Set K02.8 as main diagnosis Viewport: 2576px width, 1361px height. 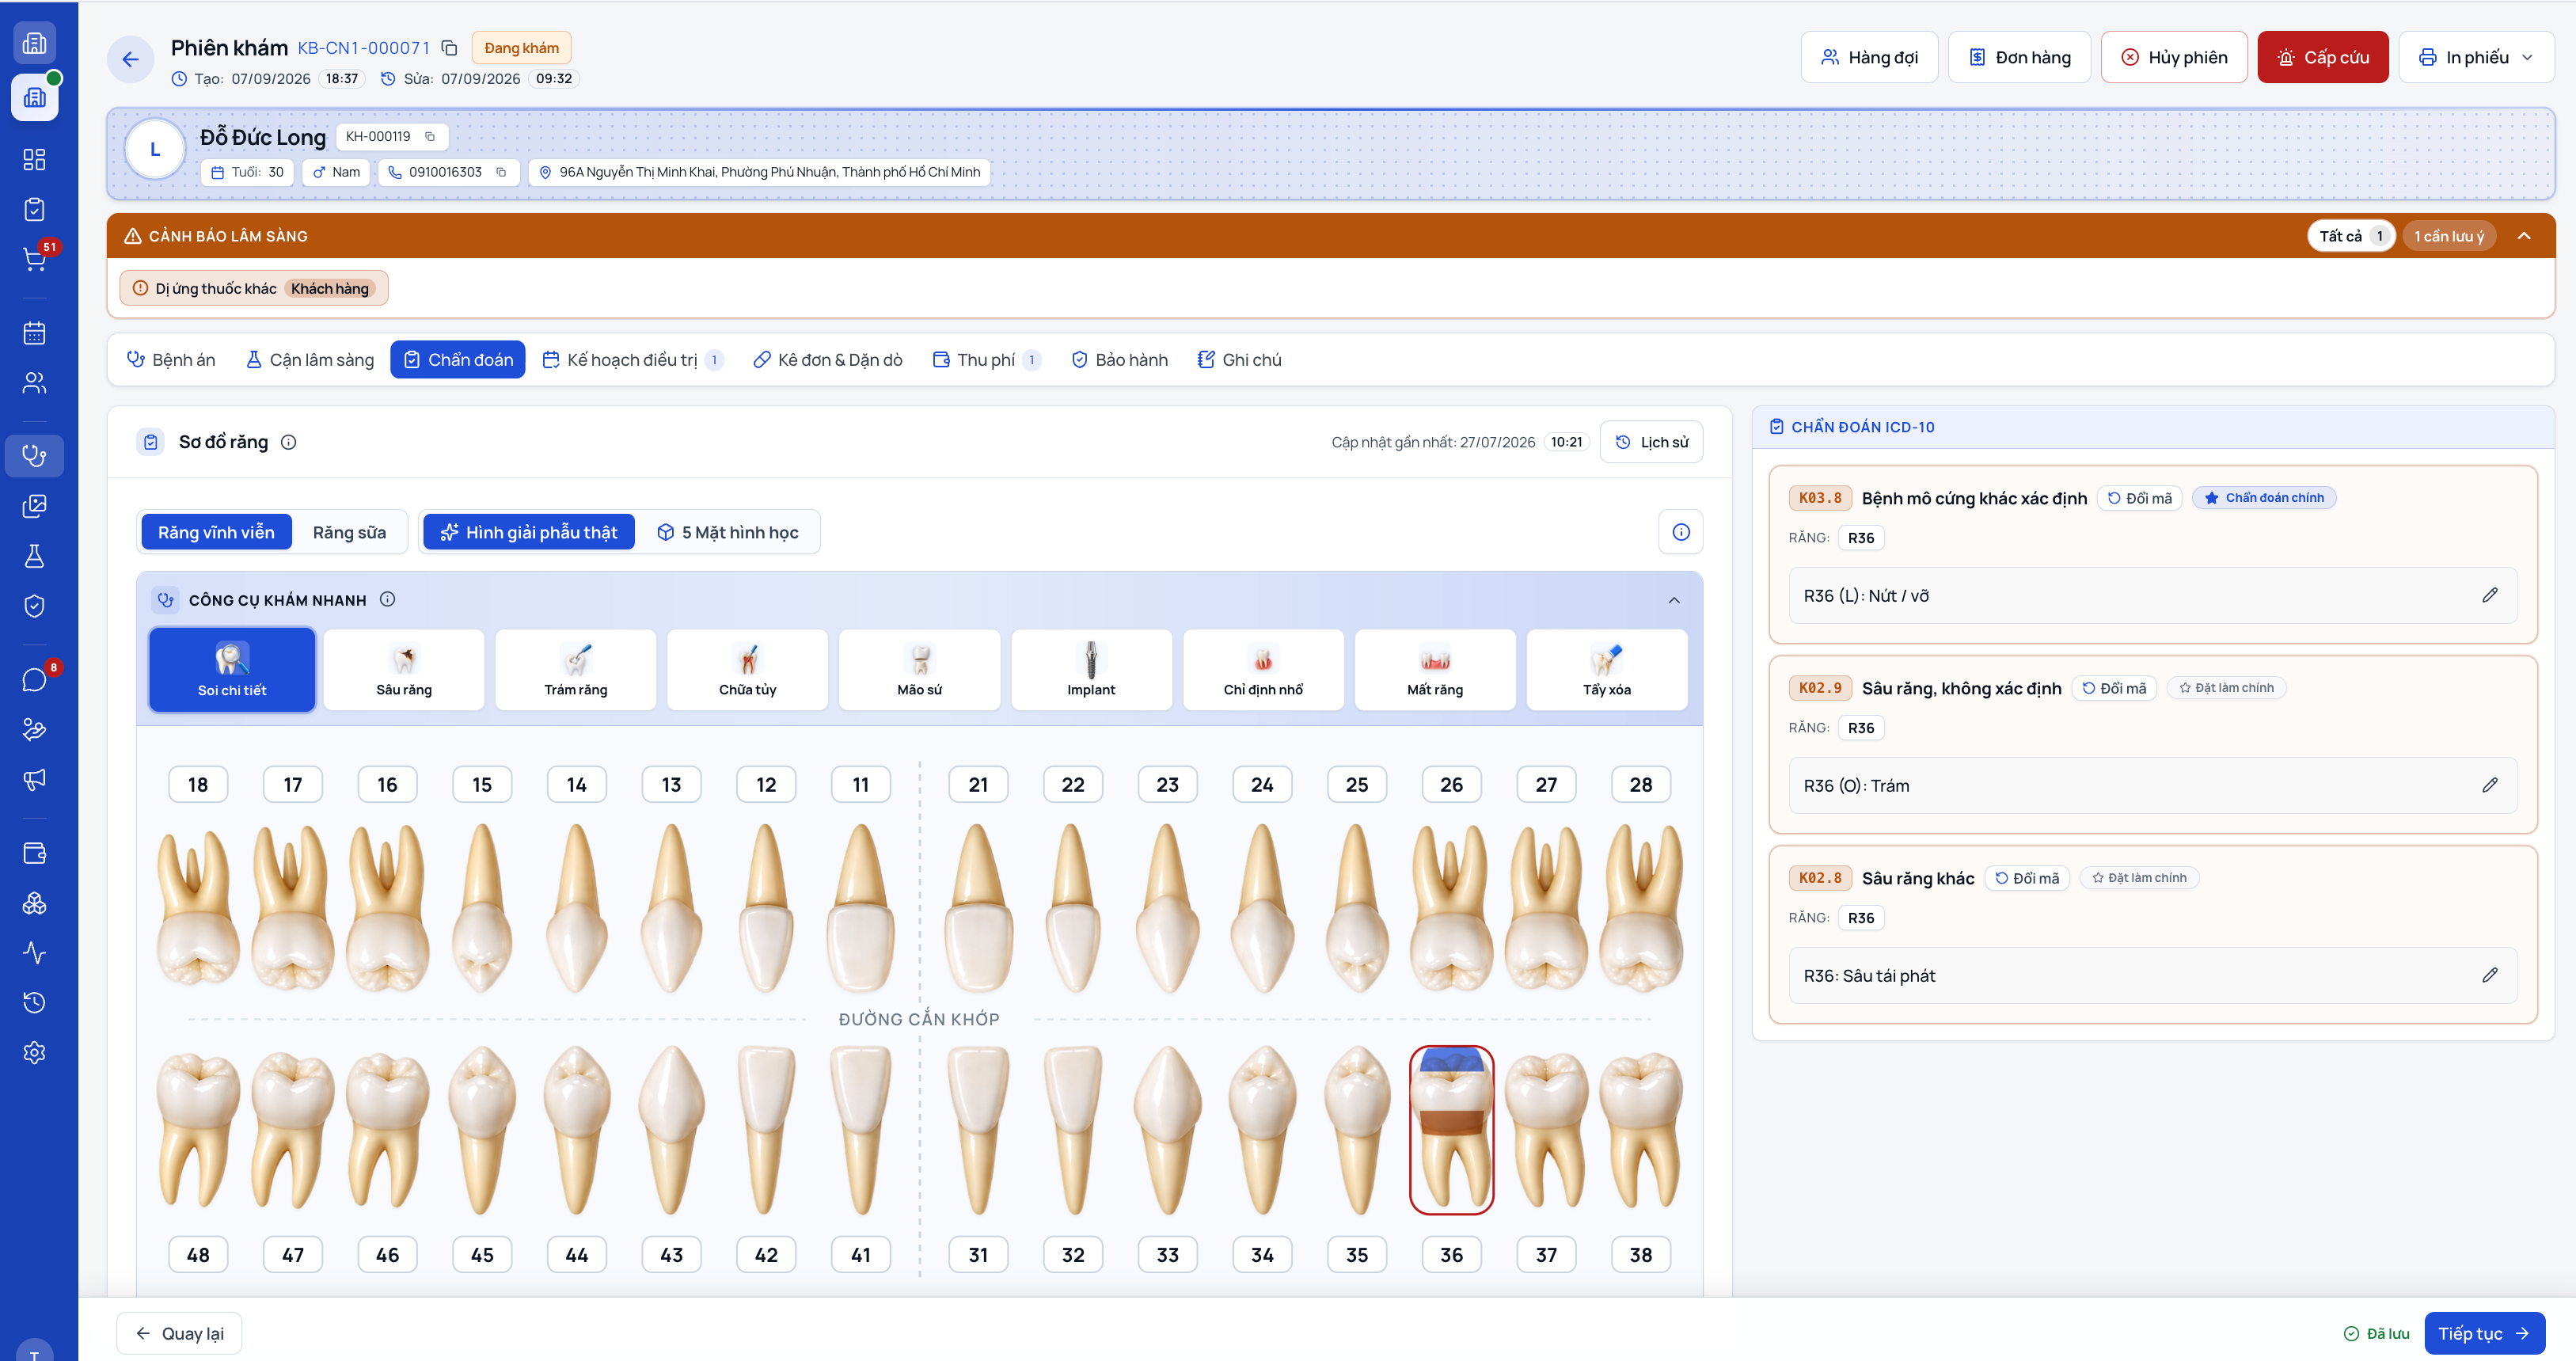click(2139, 878)
